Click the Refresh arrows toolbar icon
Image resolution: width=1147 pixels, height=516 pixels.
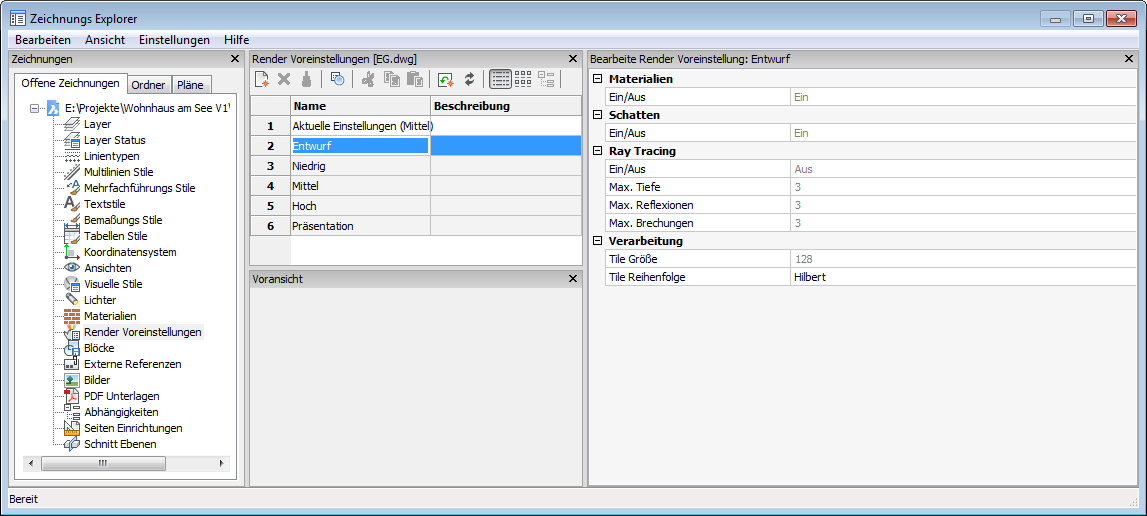click(469, 79)
